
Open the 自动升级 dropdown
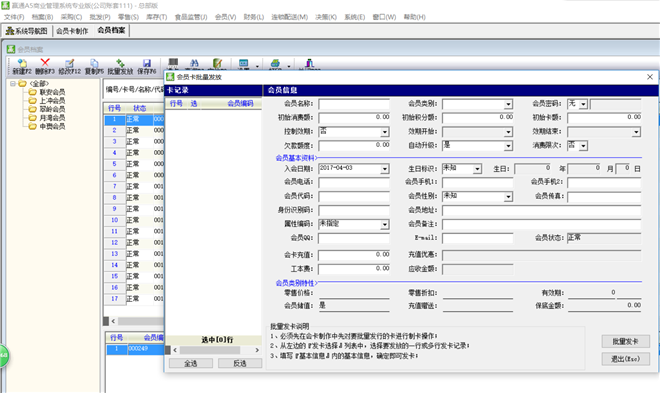(x=508, y=146)
